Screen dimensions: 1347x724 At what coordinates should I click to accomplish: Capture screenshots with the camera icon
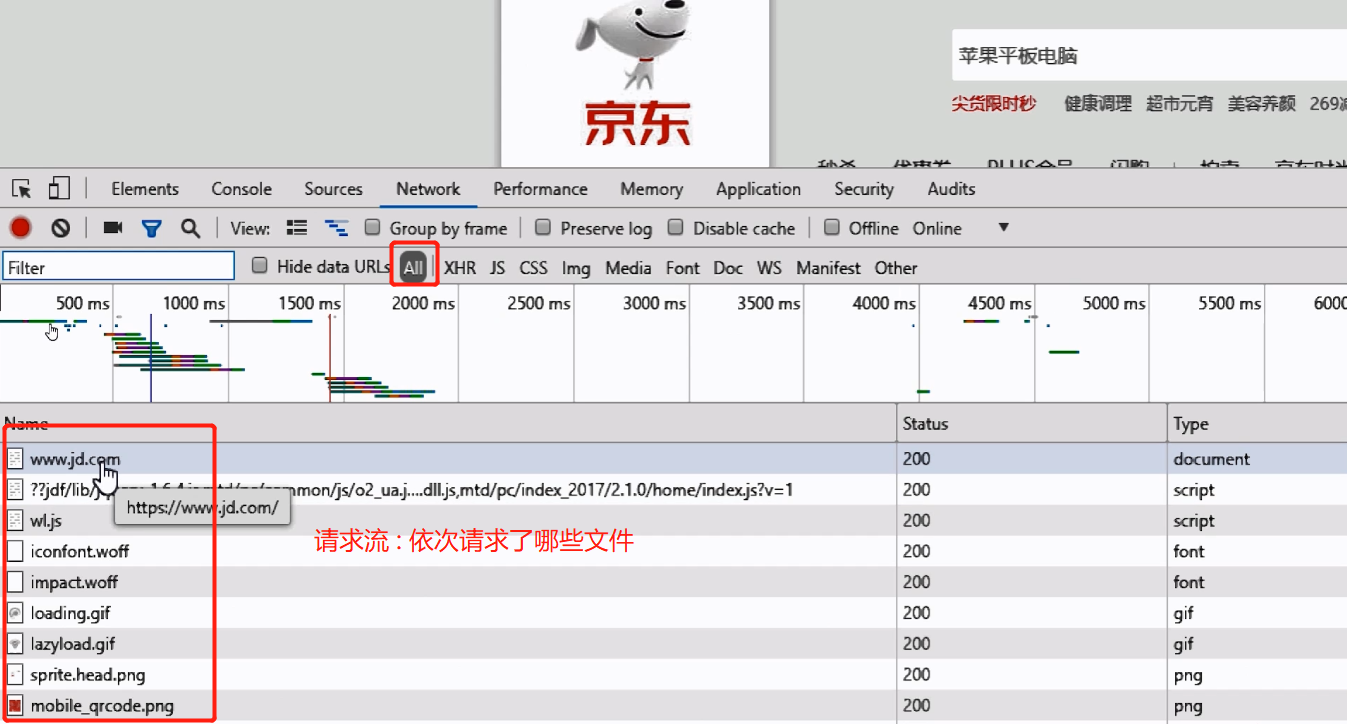point(113,228)
